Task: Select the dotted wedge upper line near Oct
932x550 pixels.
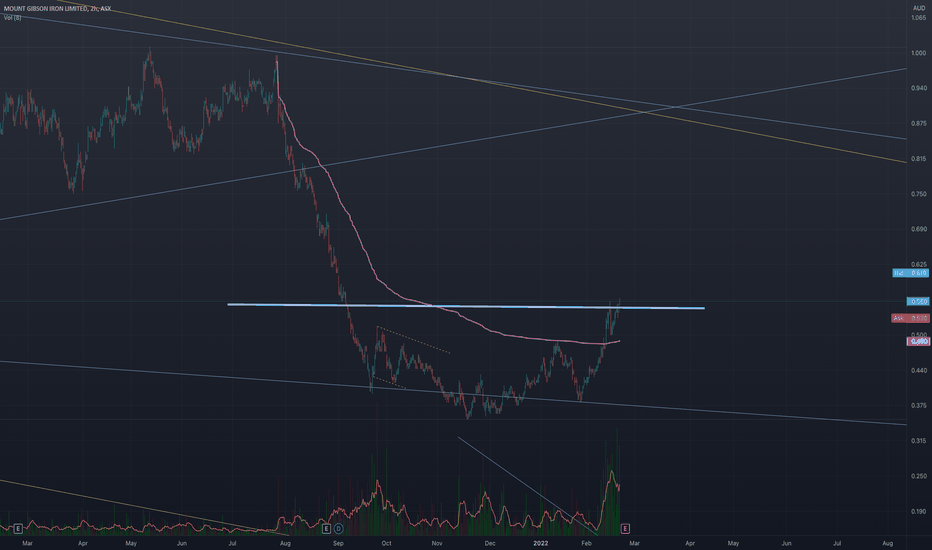Action: (414, 340)
